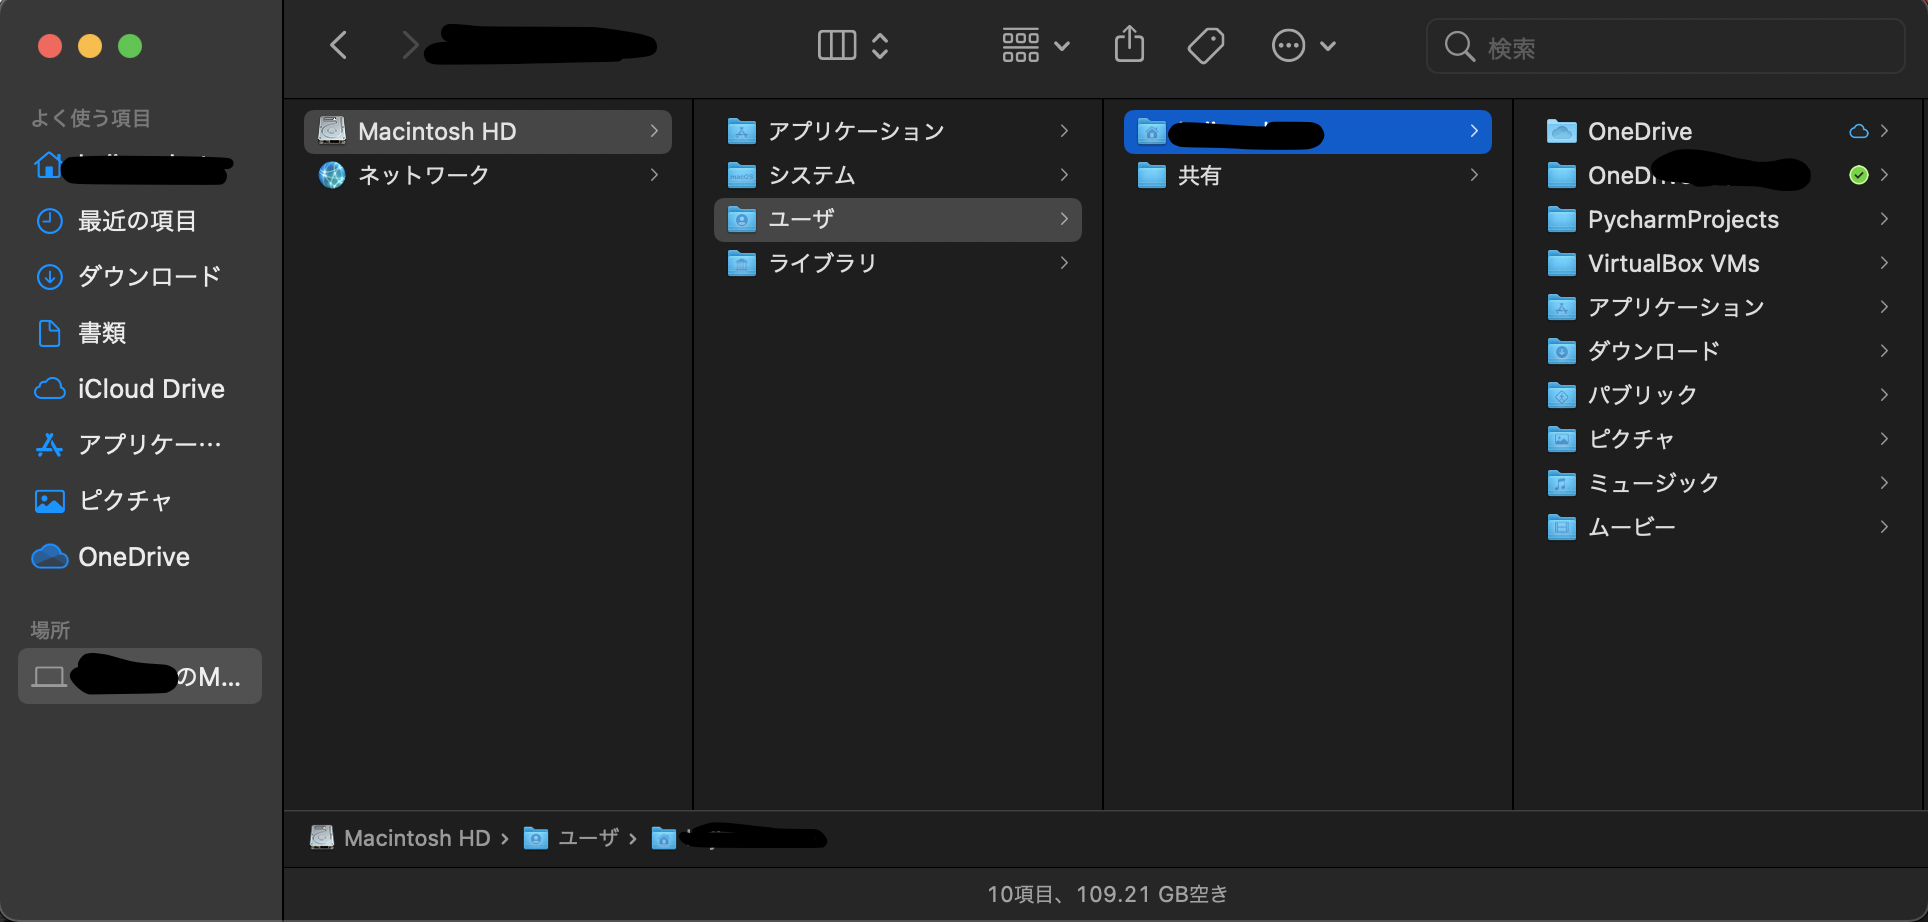Expand the 共有 row chevron
The image size is (1928, 922).
point(1474,175)
